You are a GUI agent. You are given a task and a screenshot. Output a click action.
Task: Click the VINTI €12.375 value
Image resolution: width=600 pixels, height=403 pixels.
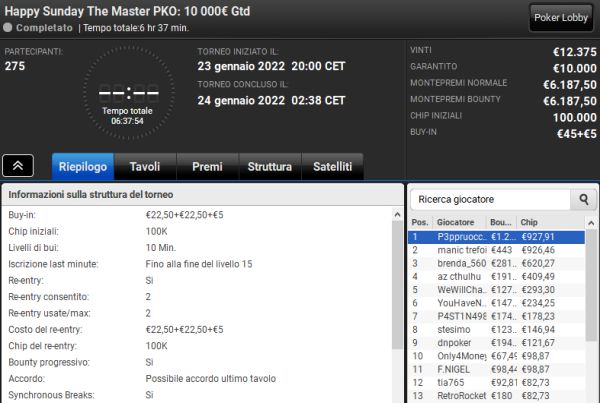[x=574, y=52]
